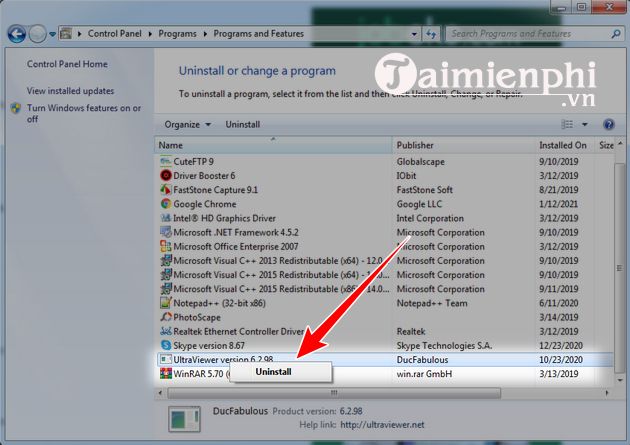
Task: Open the Organize dropdown menu
Action: coord(188,125)
